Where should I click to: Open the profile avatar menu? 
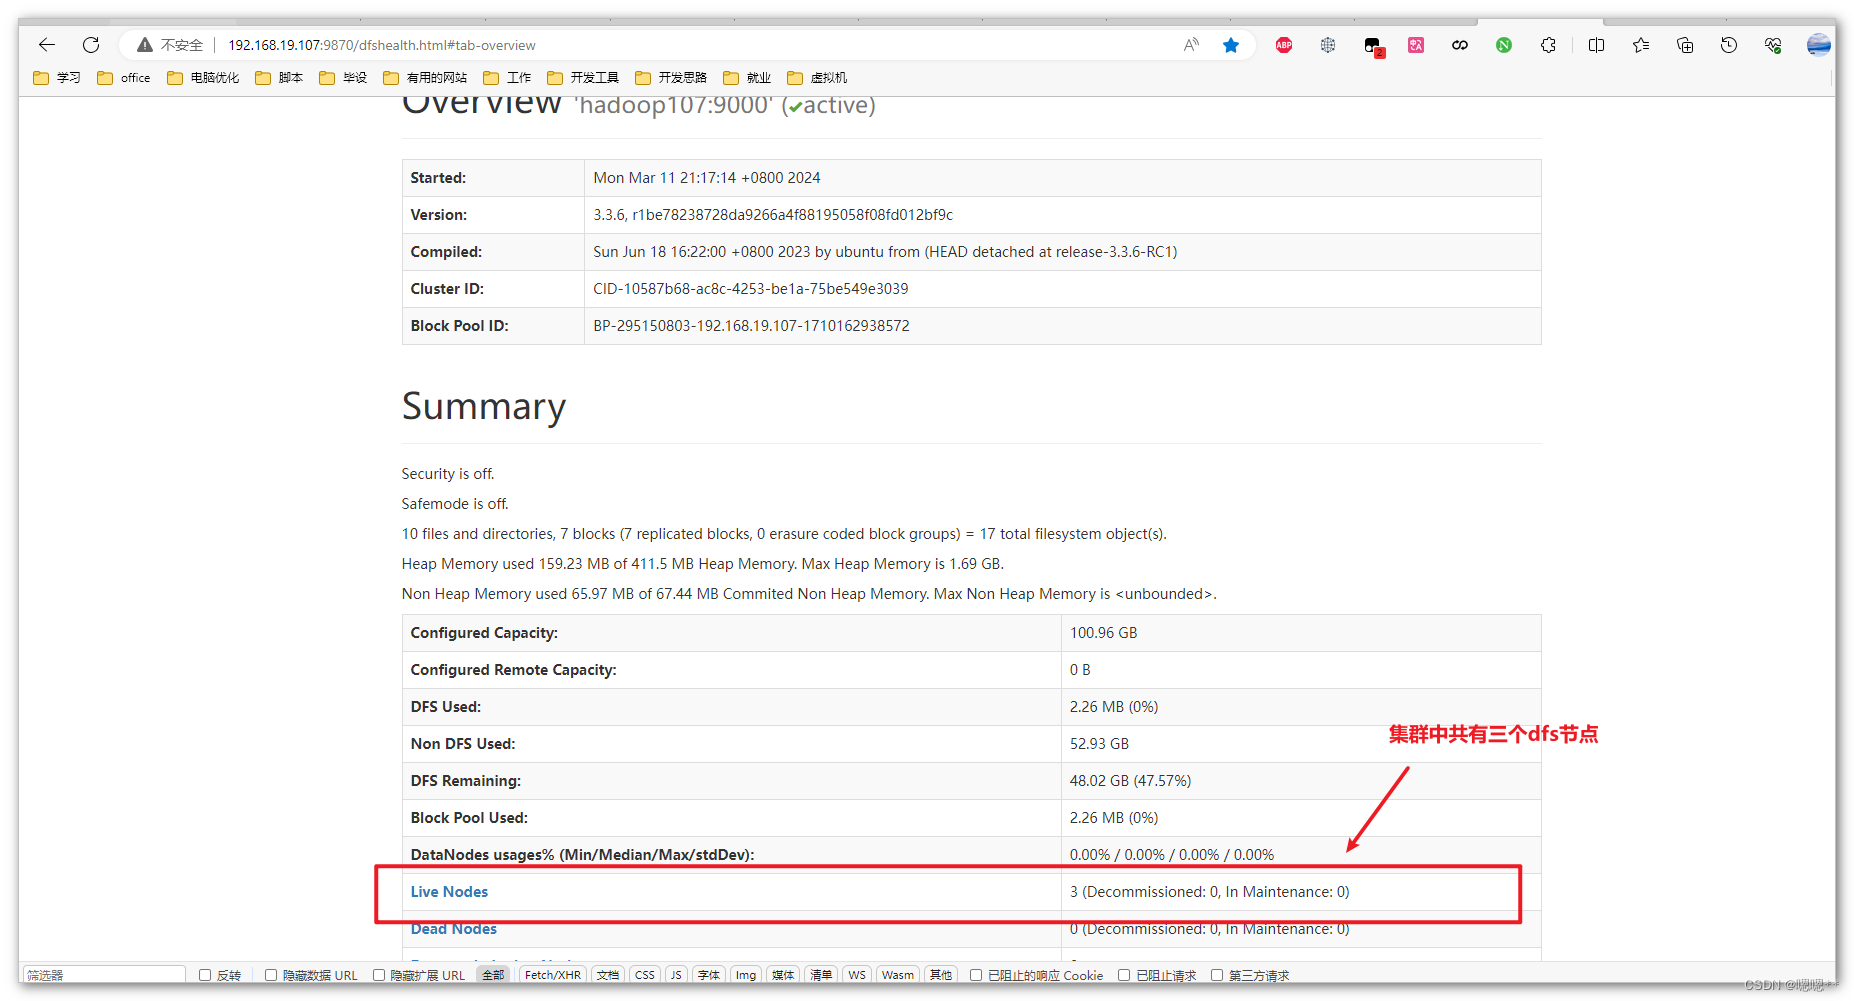click(1819, 45)
